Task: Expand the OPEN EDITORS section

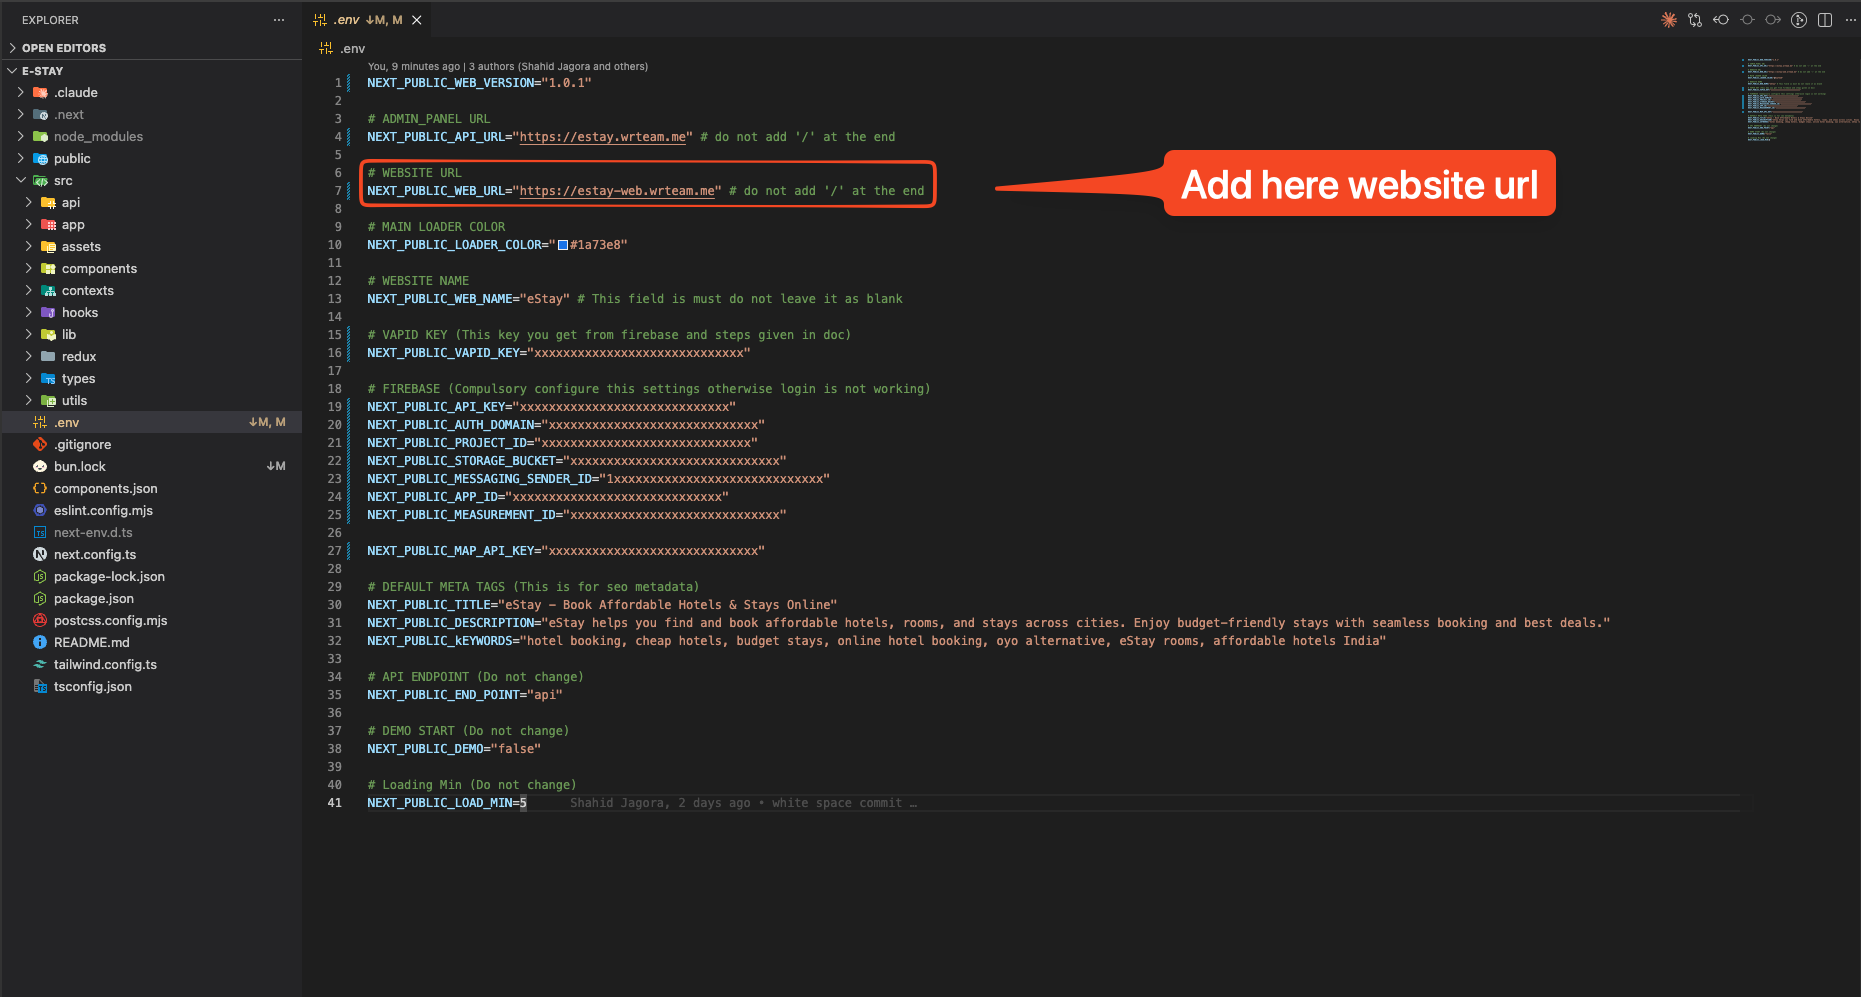Action: point(64,48)
